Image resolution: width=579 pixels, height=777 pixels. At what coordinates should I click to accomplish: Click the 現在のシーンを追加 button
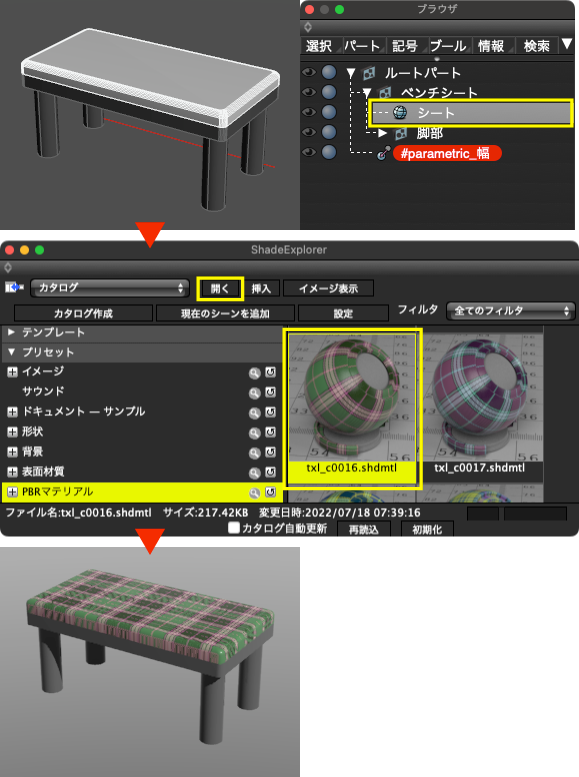click(225, 313)
